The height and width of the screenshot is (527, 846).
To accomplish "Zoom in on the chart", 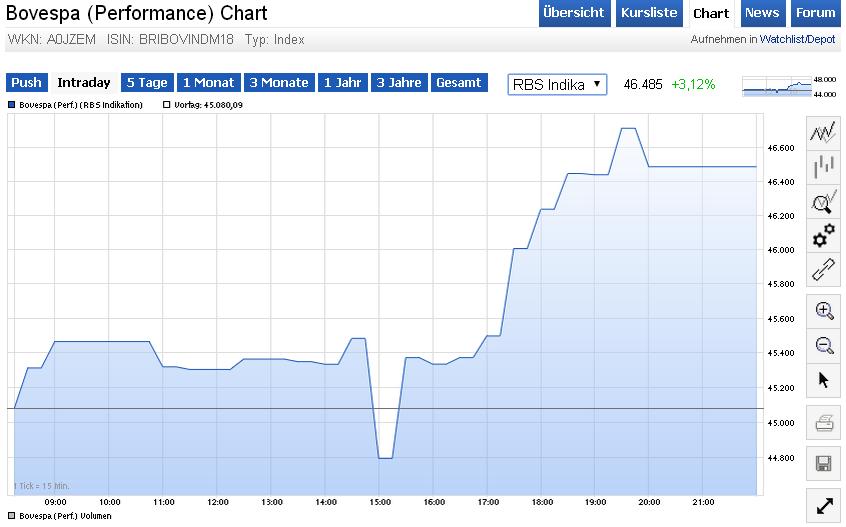I will (824, 310).
